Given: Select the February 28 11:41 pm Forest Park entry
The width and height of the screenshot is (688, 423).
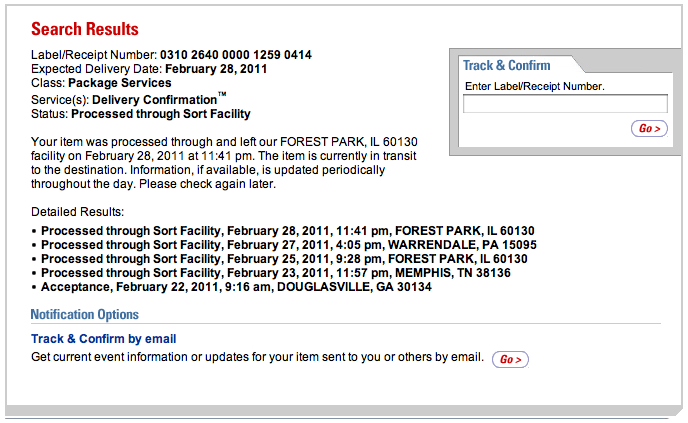Looking at the screenshot, I should tap(287, 231).
